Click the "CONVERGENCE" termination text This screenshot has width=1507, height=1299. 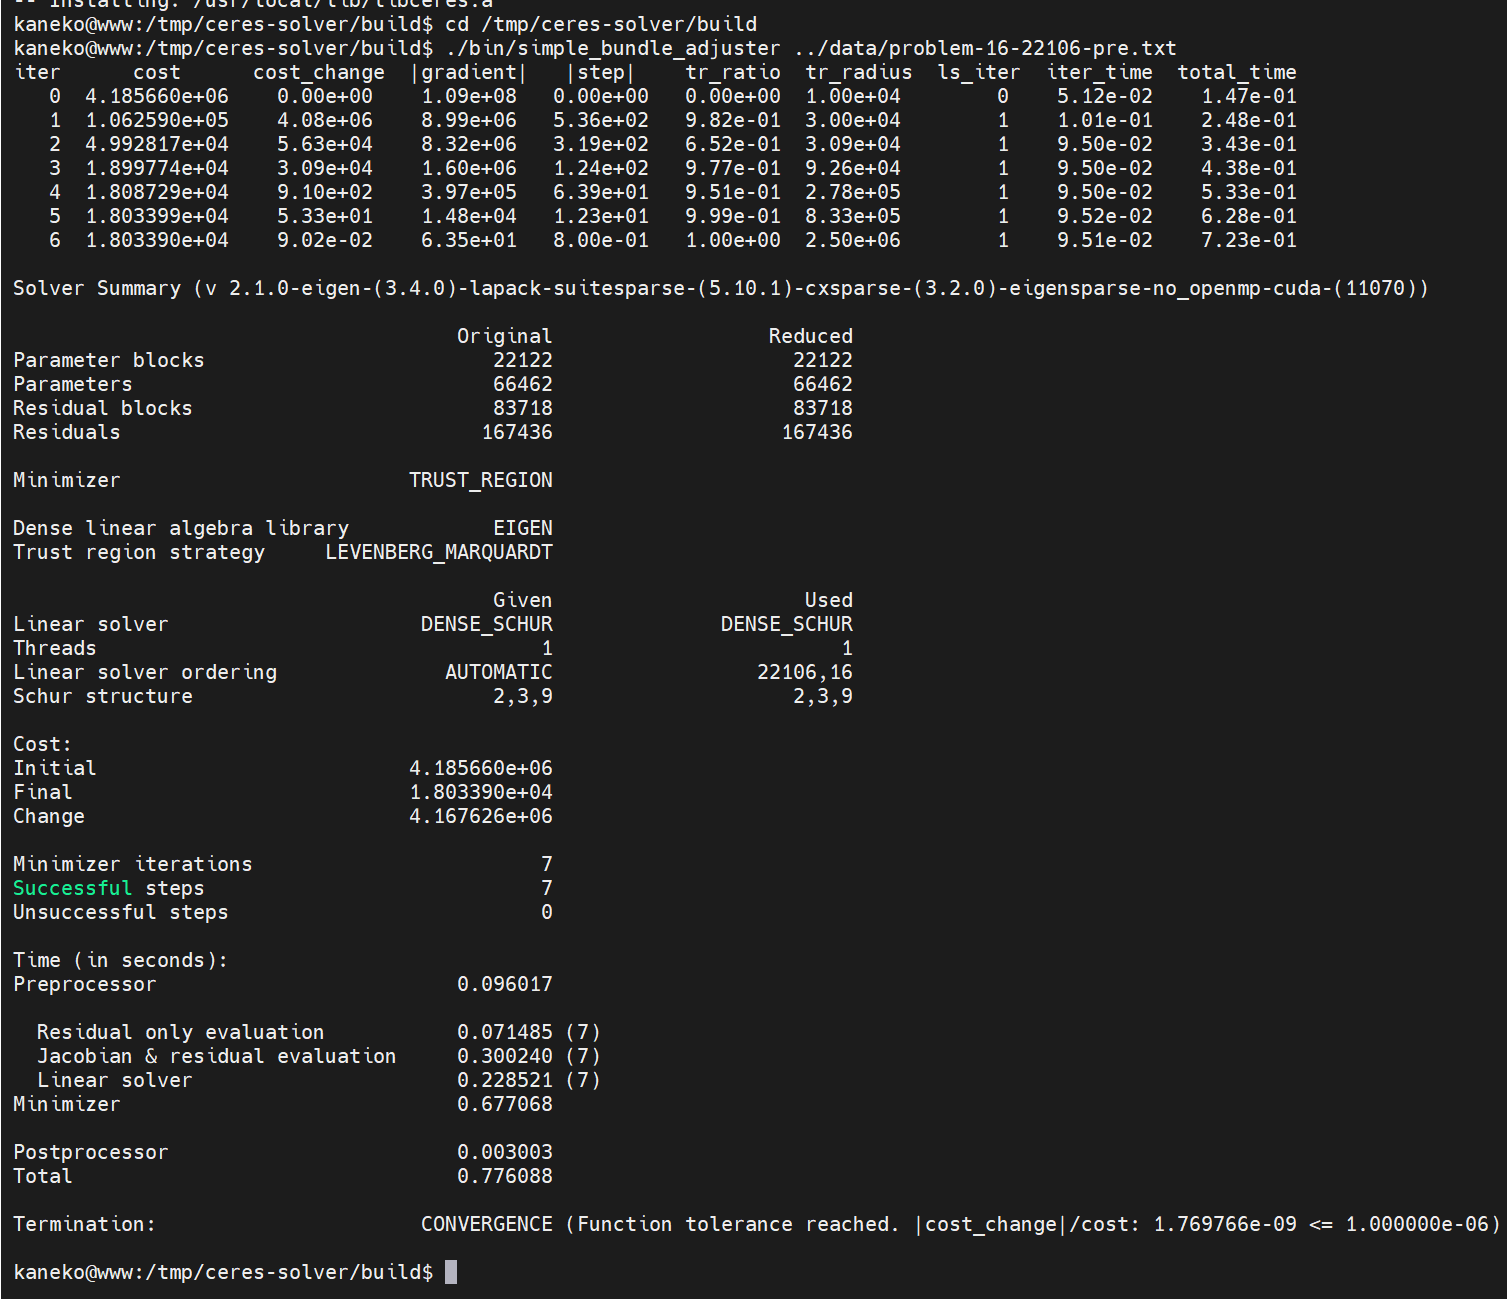pyautogui.click(x=487, y=1224)
